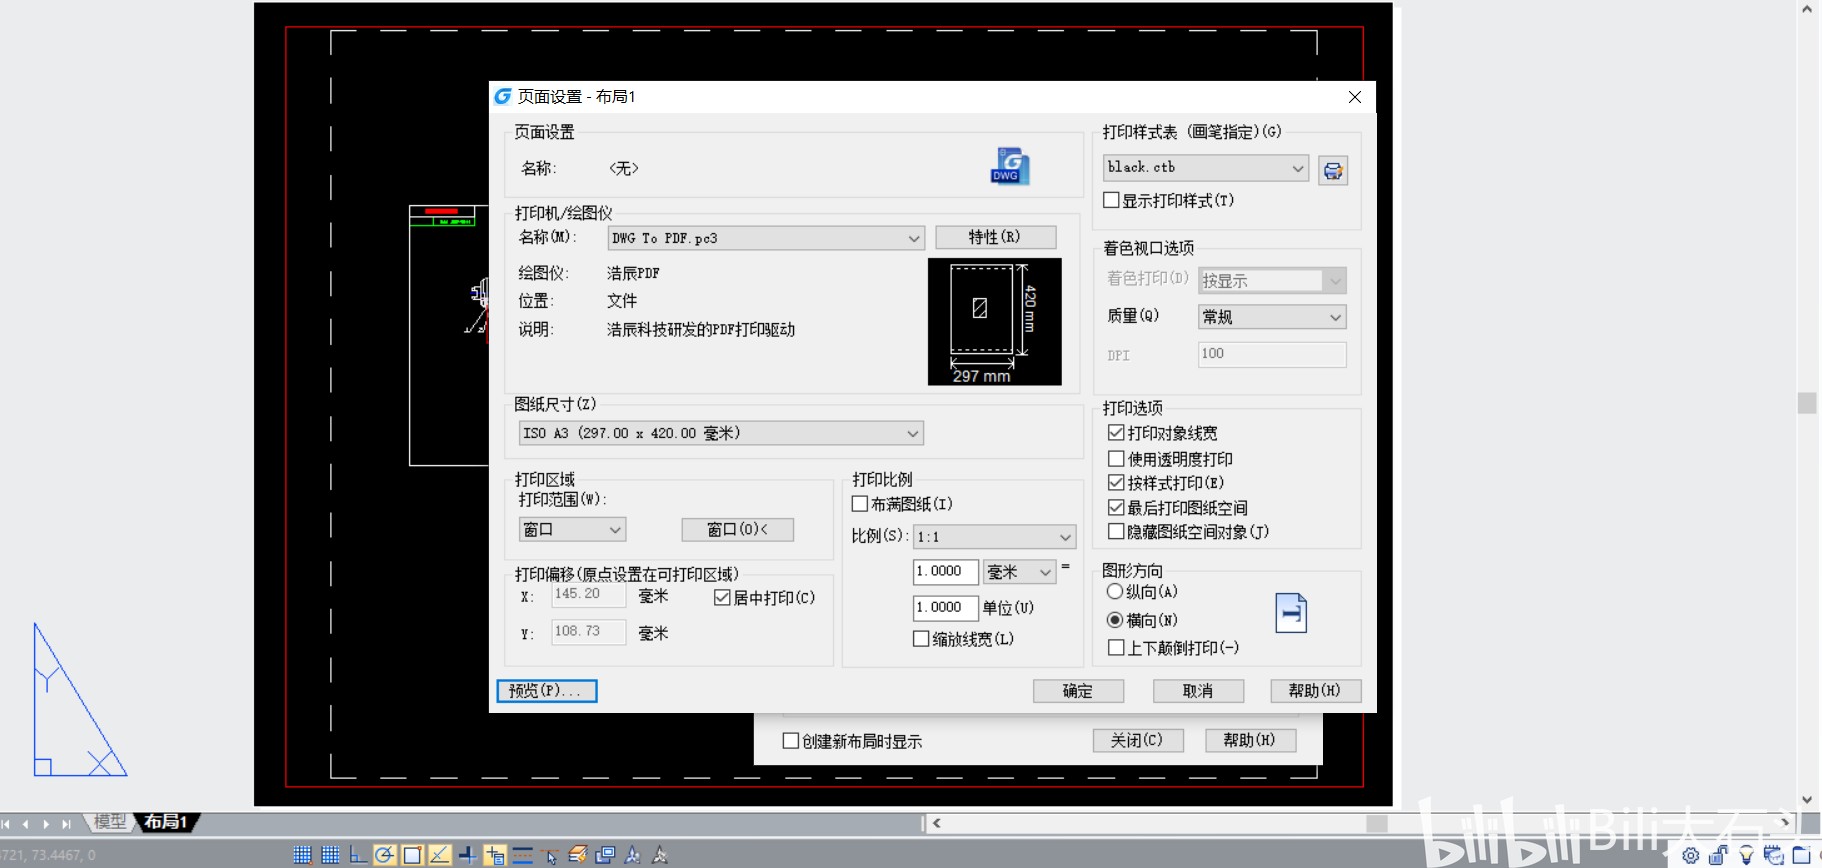Image resolution: width=1822 pixels, height=868 pixels.
Task: Click the gray annotation visibility icon
Action: pos(660,855)
